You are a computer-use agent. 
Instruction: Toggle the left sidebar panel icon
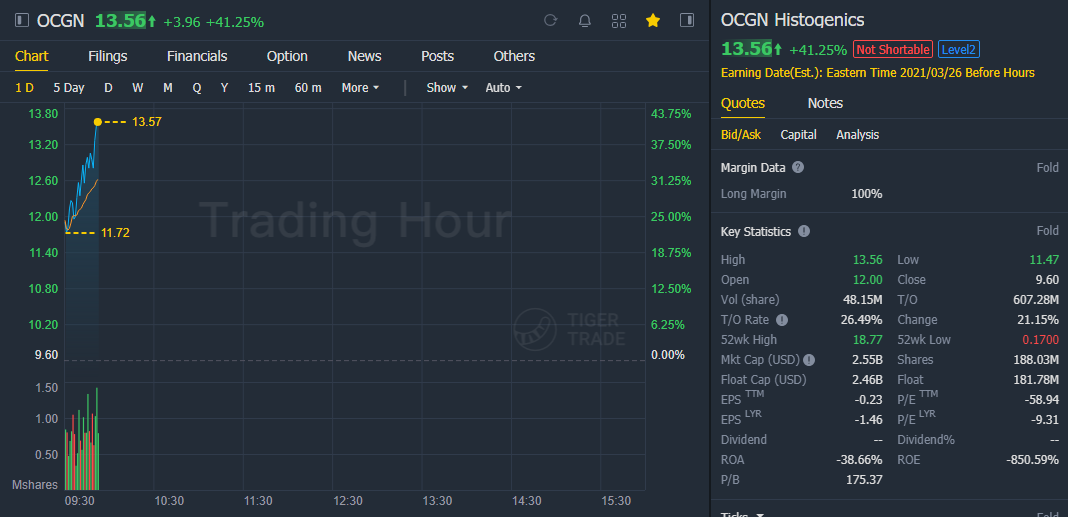tap(22, 20)
